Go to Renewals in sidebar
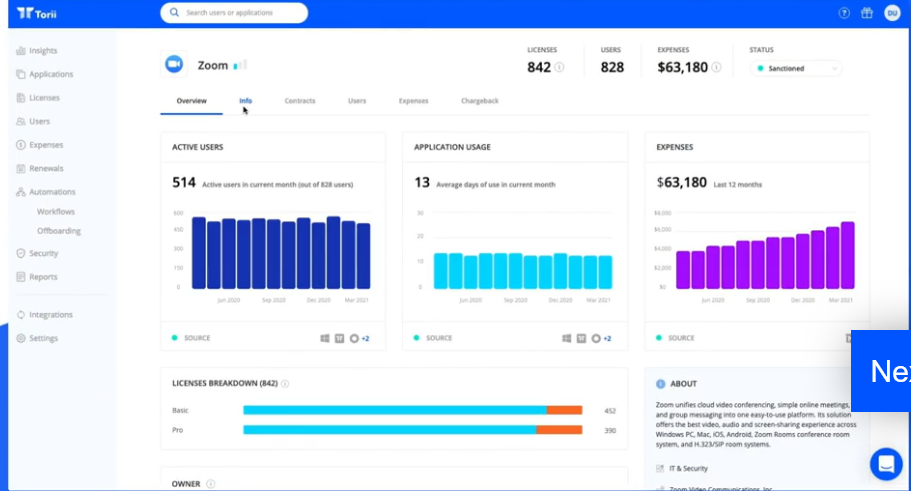The width and height of the screenshot is (911, 491). tap(46, 168)
